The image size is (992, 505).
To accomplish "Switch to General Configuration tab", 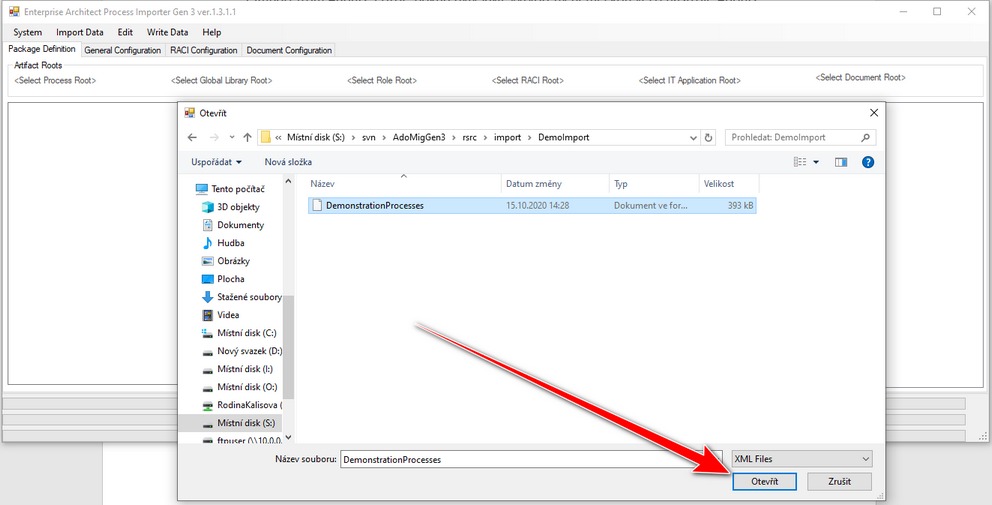I will coord(123,50).
